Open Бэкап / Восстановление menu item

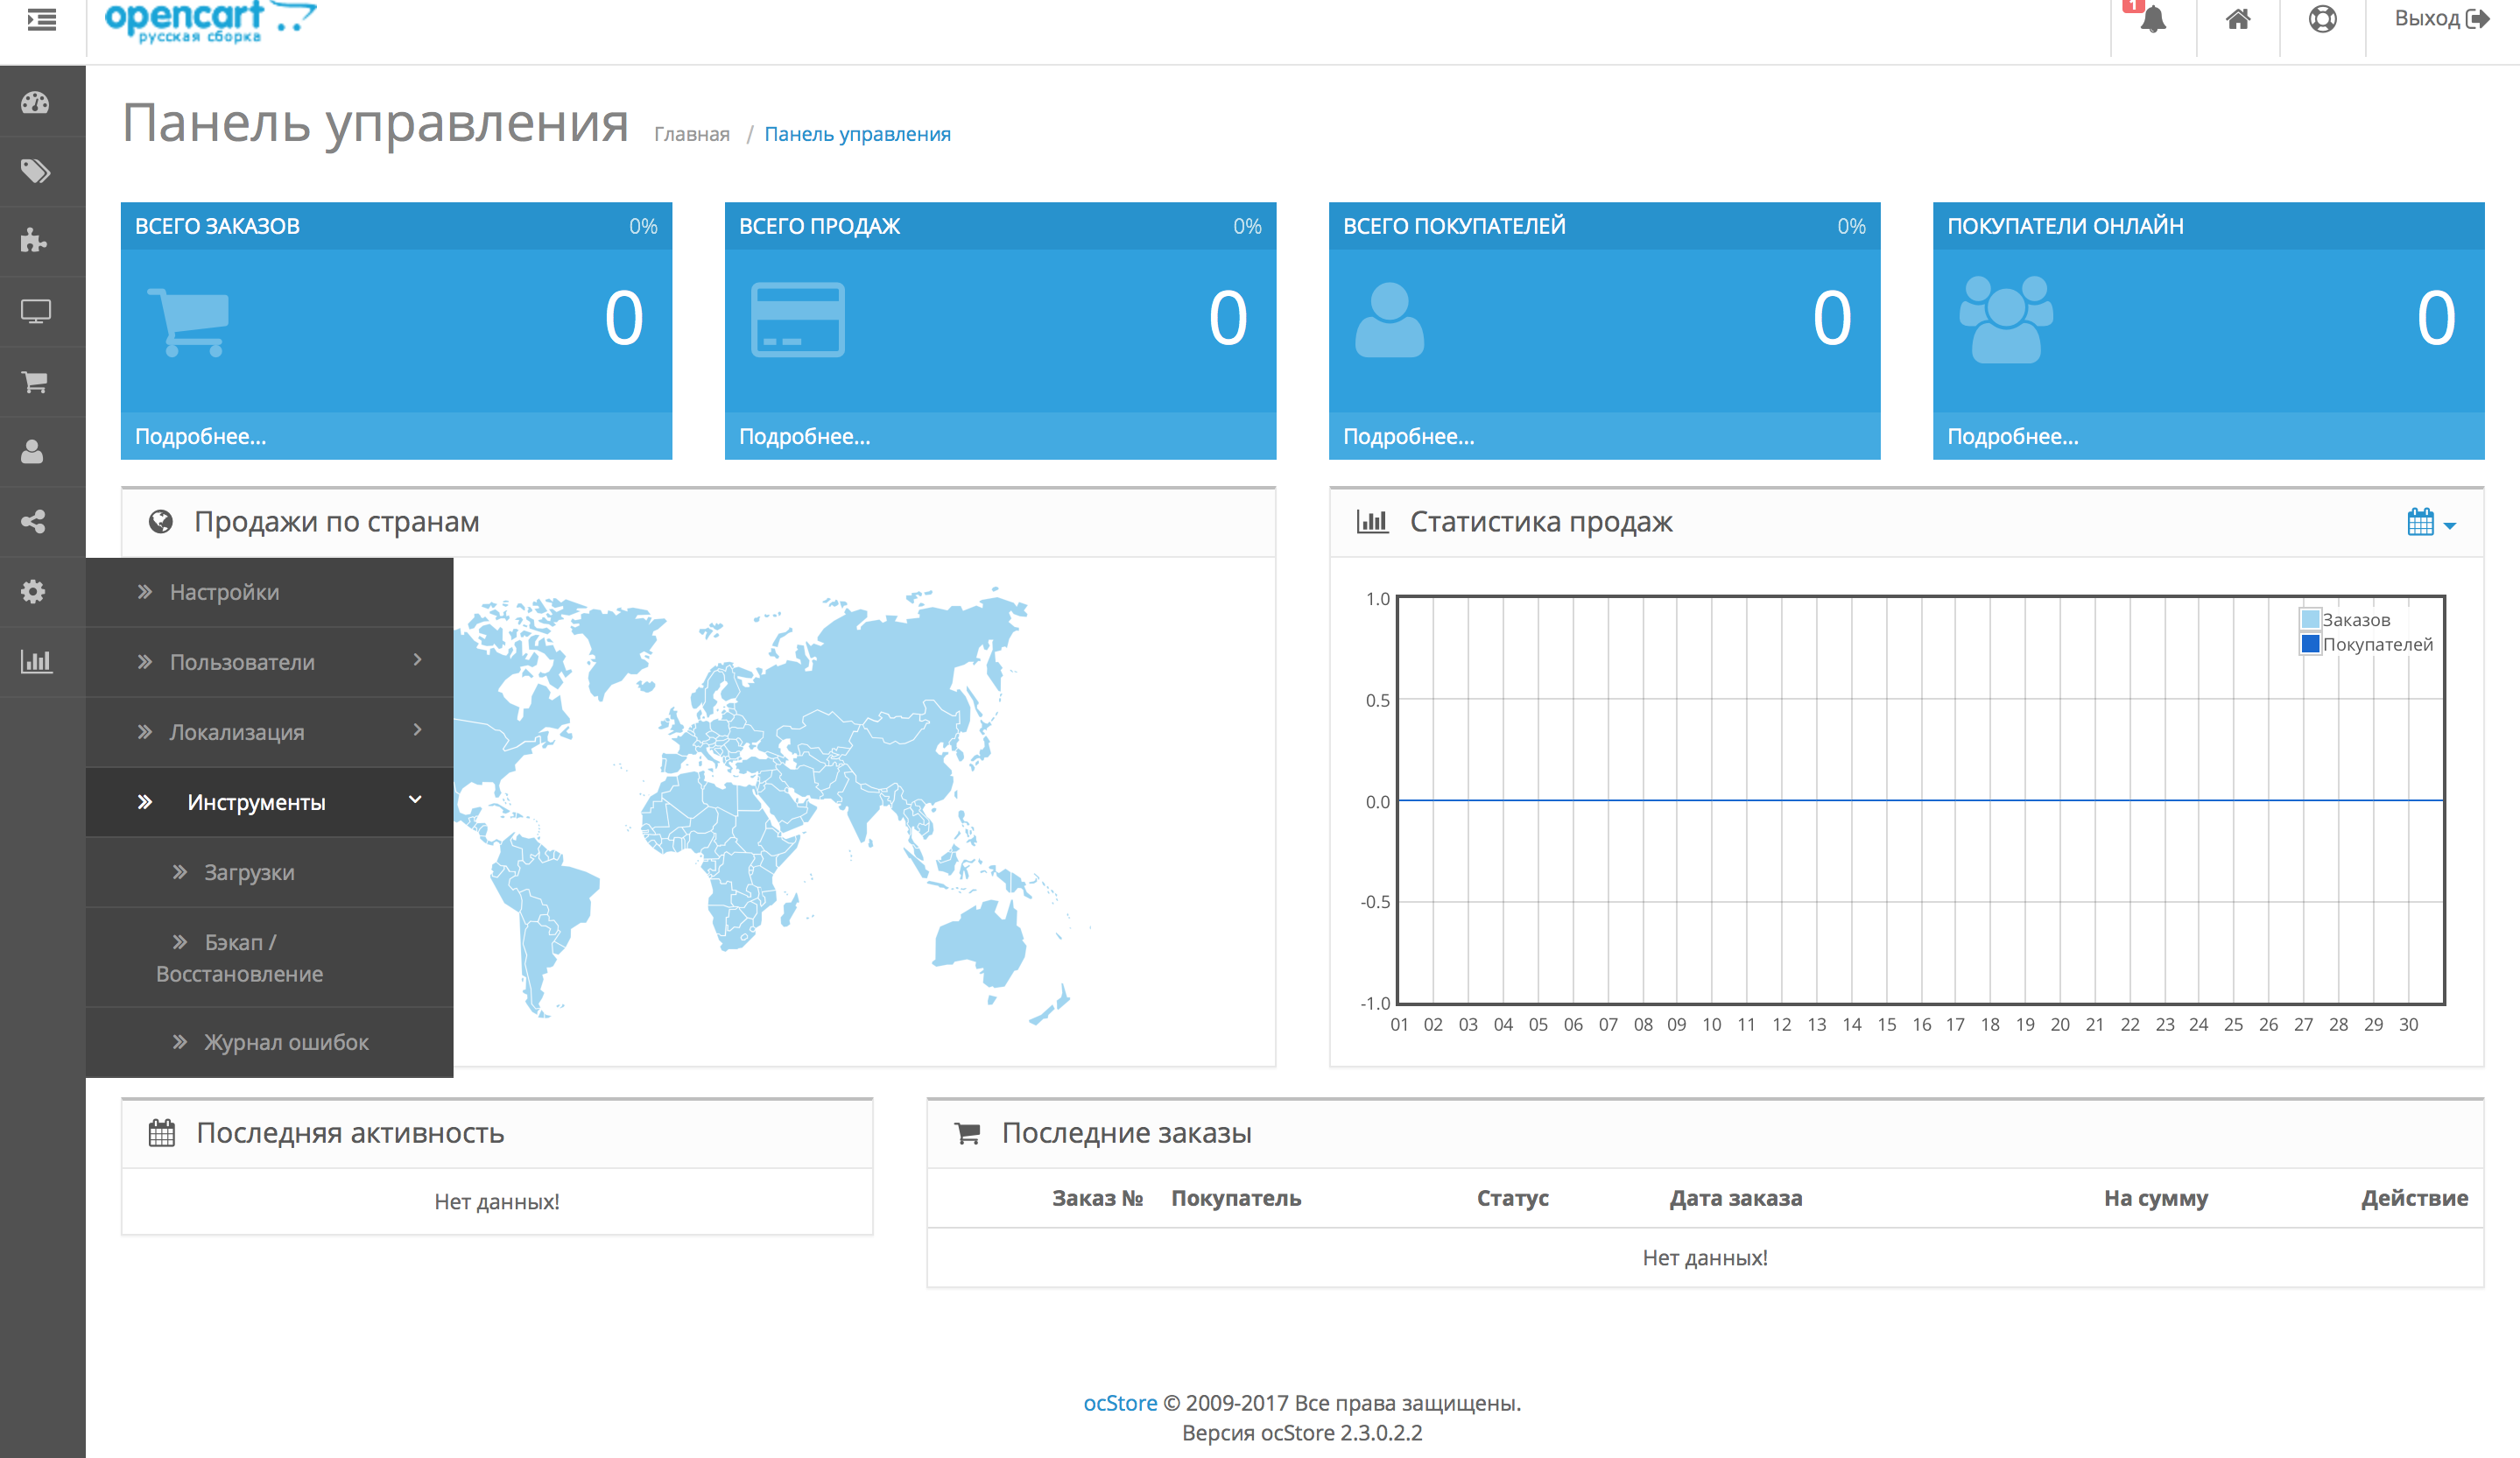pyautogui.click(x=270, y=957)
